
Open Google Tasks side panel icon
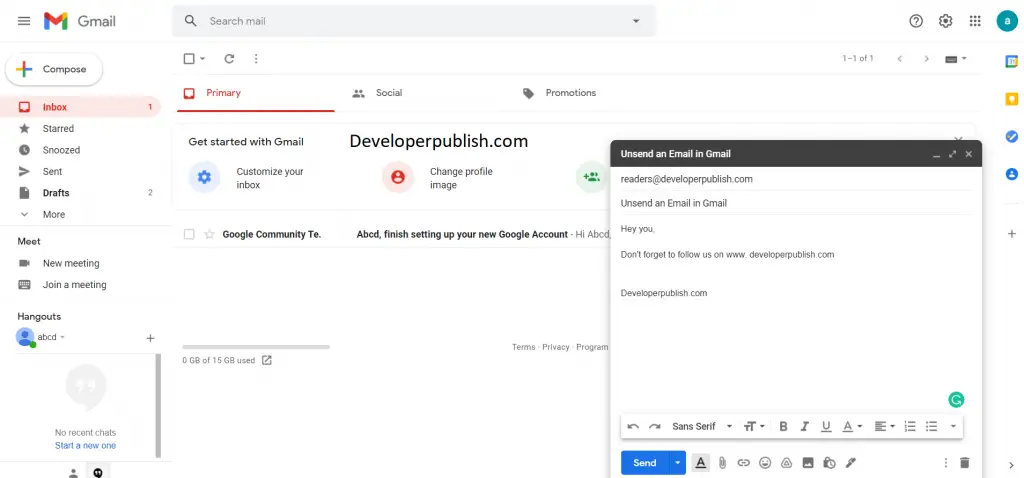pos(1011,136)
